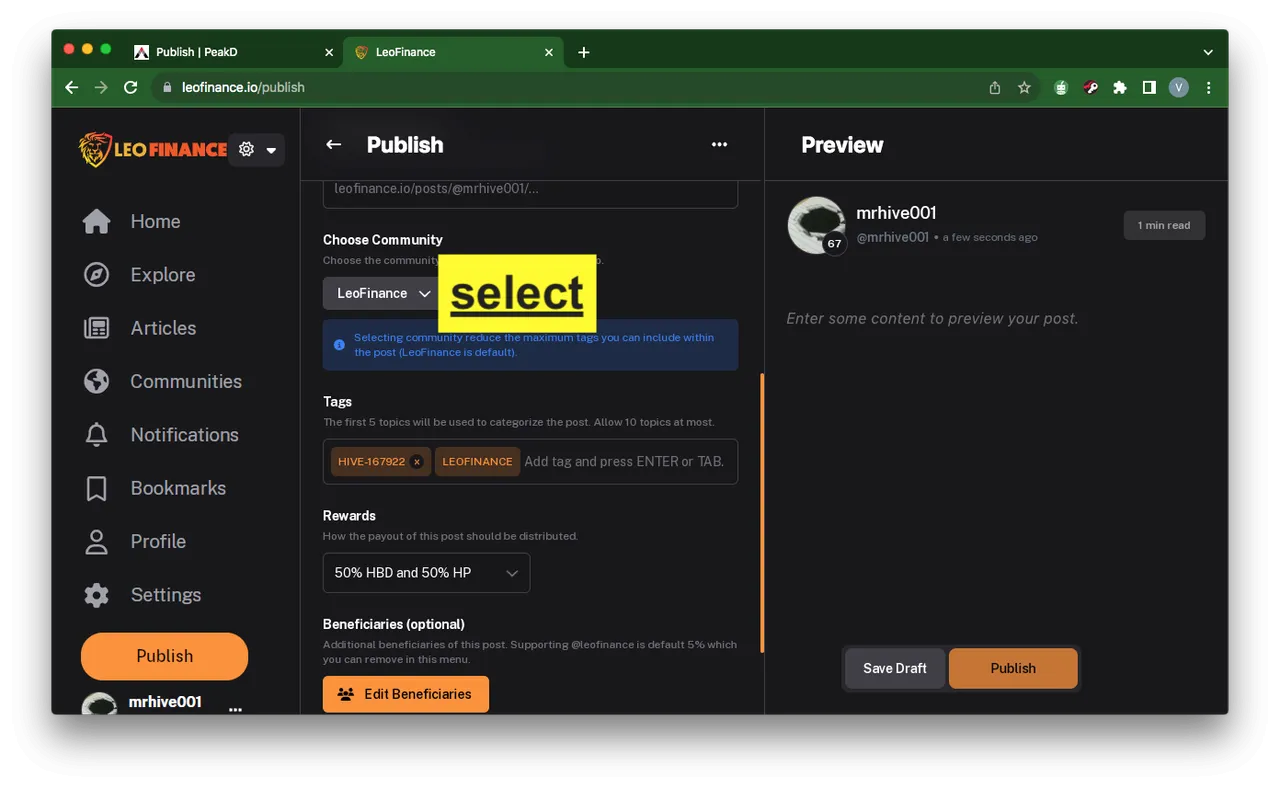The width and height of the screenshot is (1280, 788).
Task: Click the red extension icon in toolbar
Action: pyautogui.click(x=1091, y=87)
